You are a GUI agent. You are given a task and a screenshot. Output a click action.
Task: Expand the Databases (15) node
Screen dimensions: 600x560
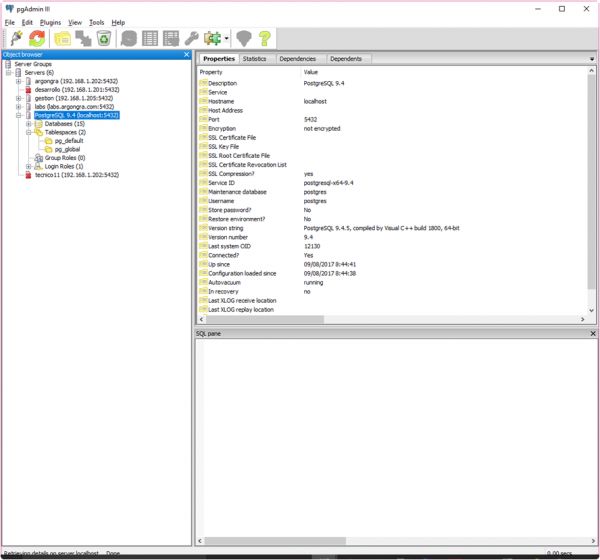pos(29,124)
